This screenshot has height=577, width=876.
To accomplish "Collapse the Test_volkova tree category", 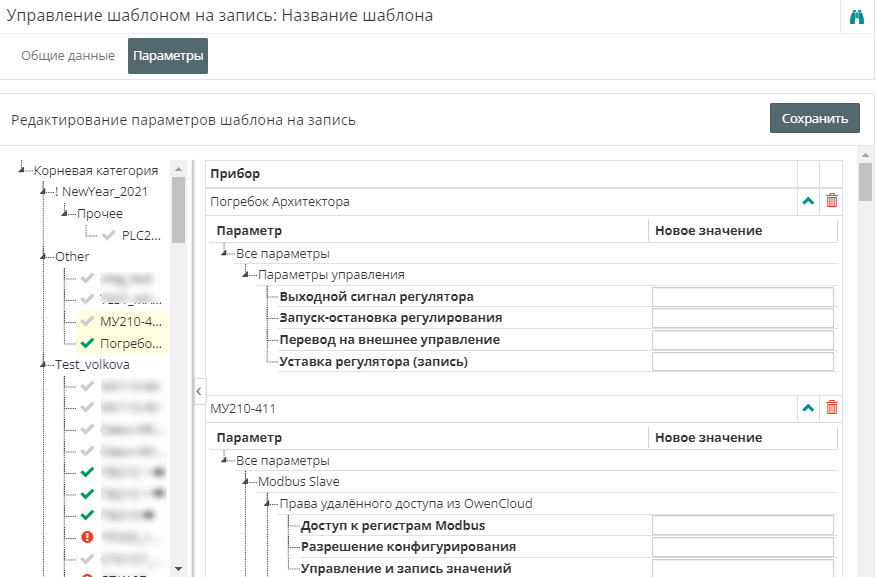I will tap(43, 365).
